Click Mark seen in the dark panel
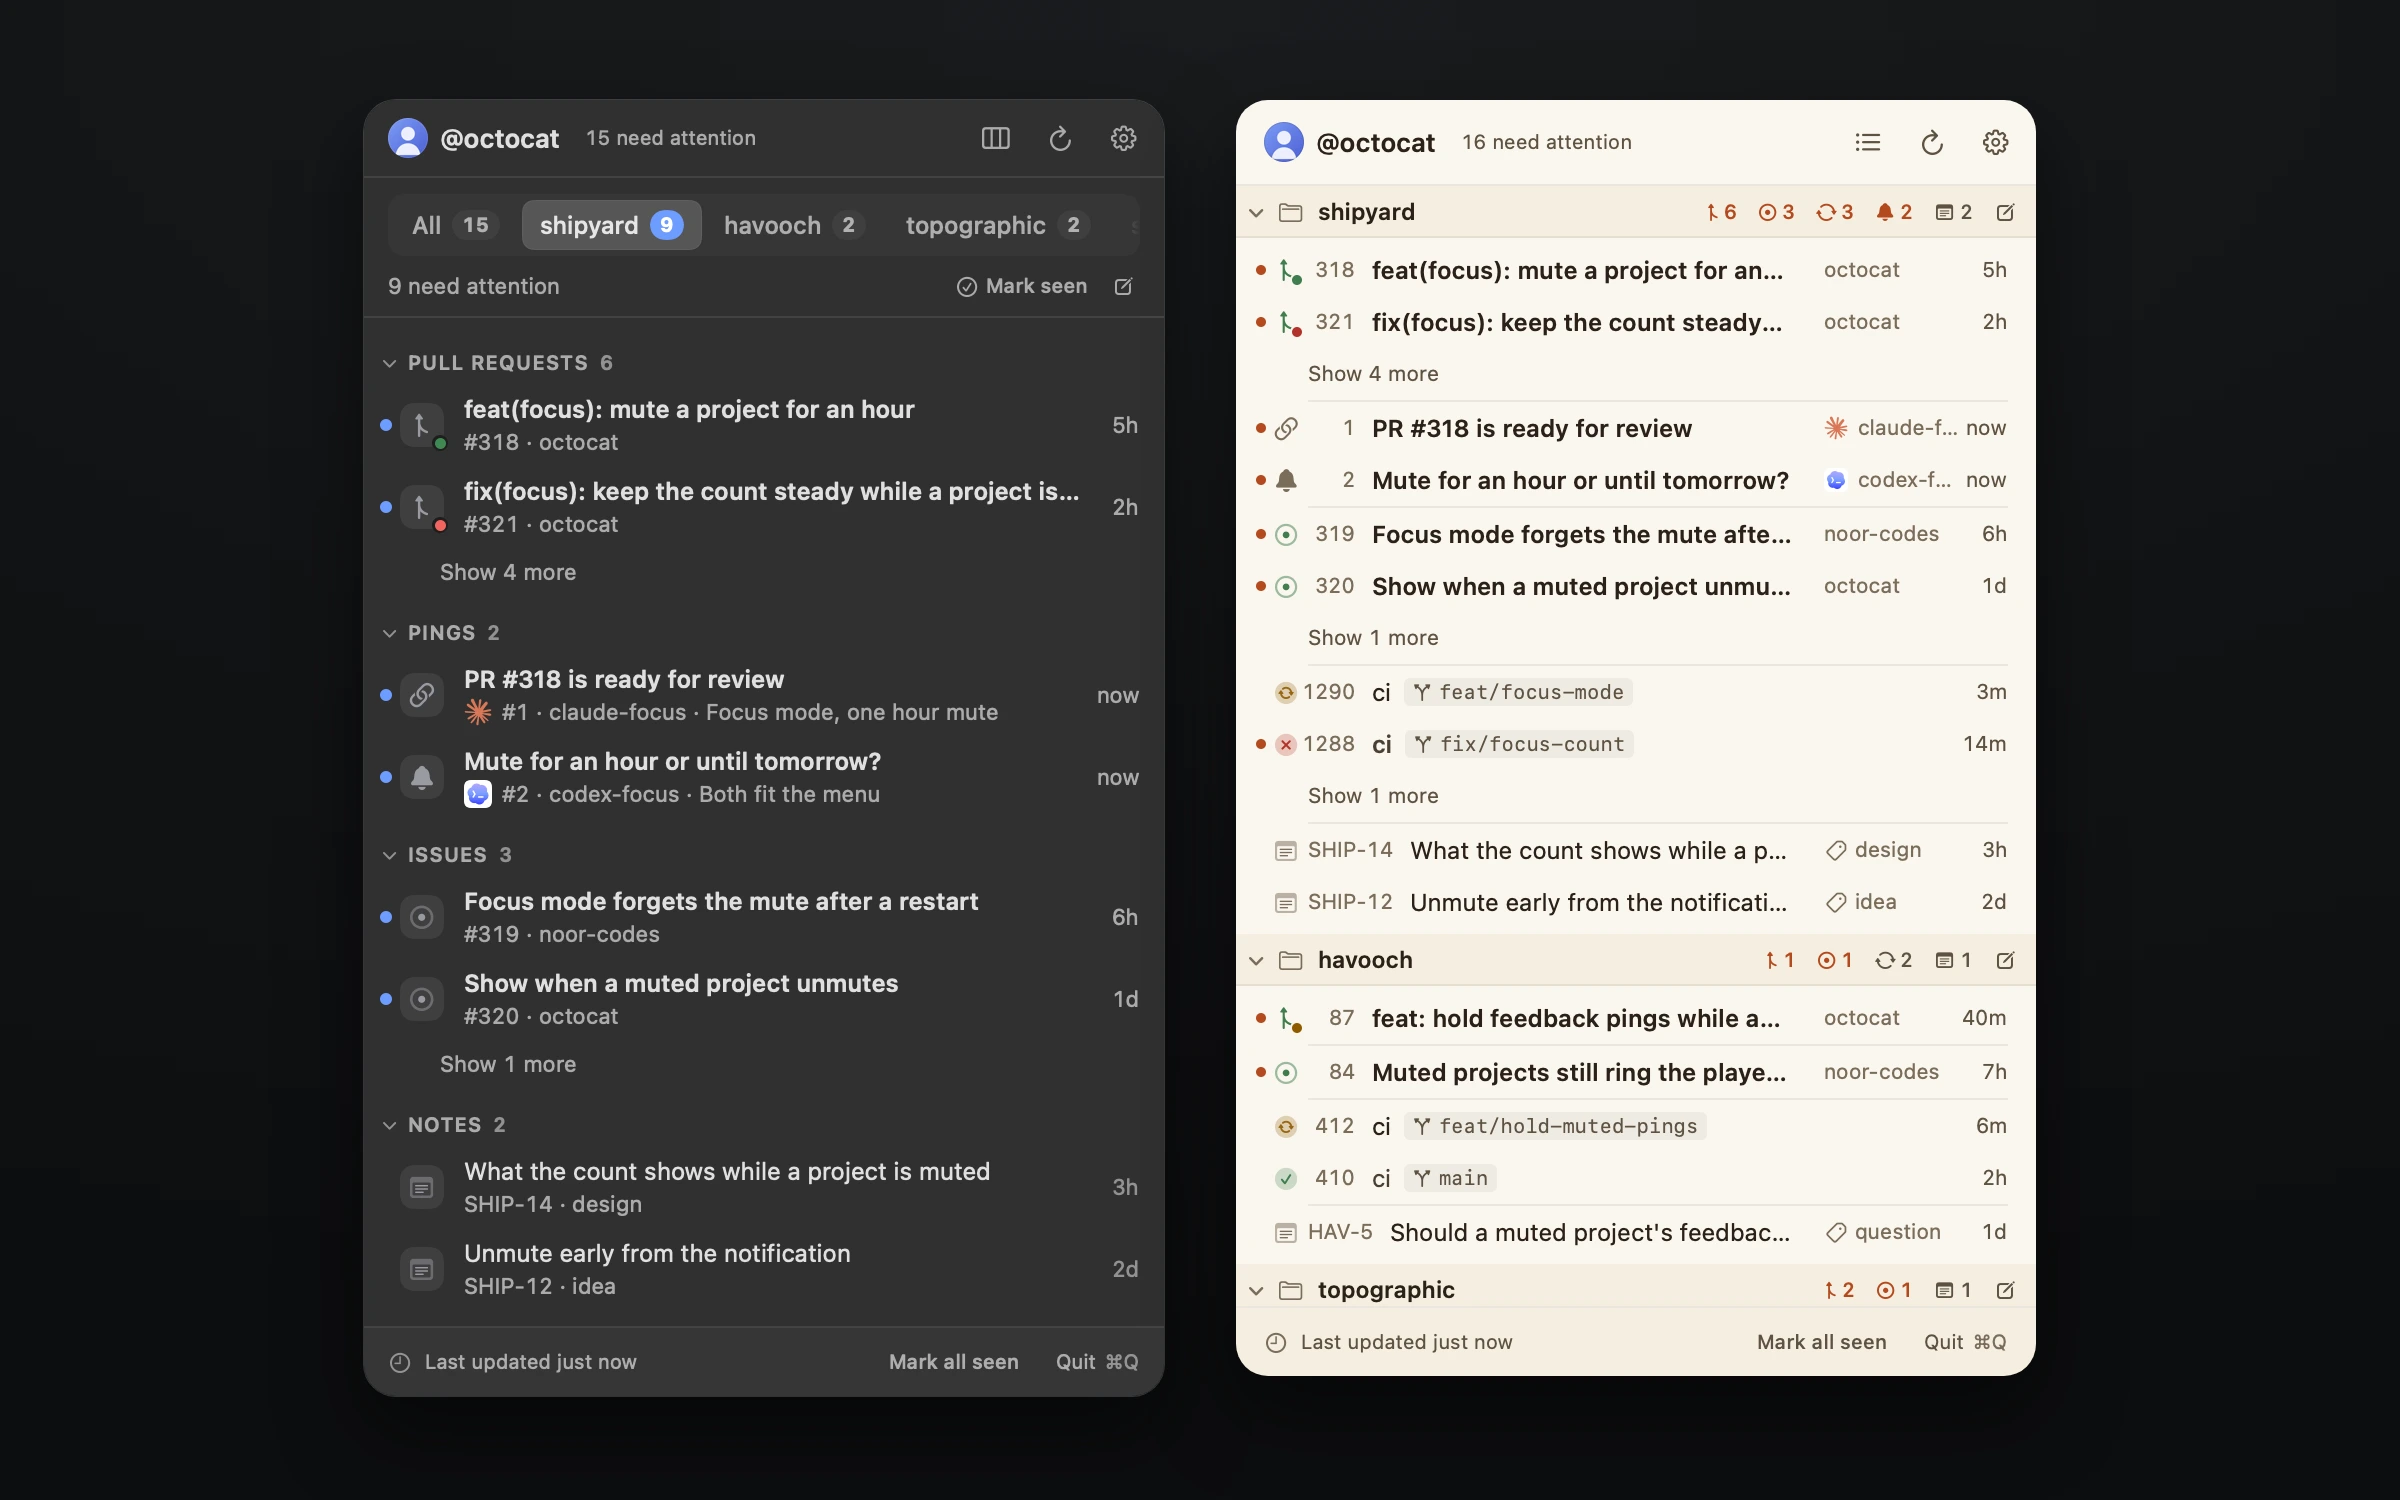 (1021, 286)
